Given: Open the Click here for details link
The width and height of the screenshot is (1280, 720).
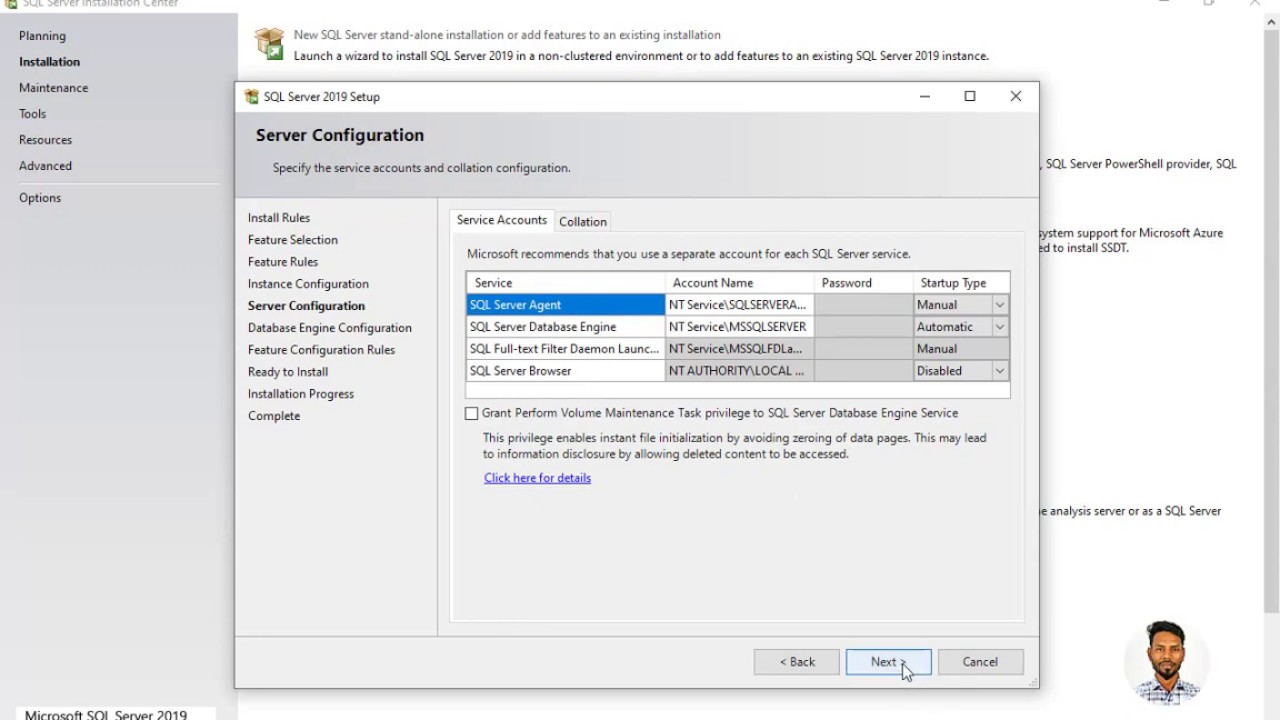Looking at the screenshot, I should pos(537,478).
